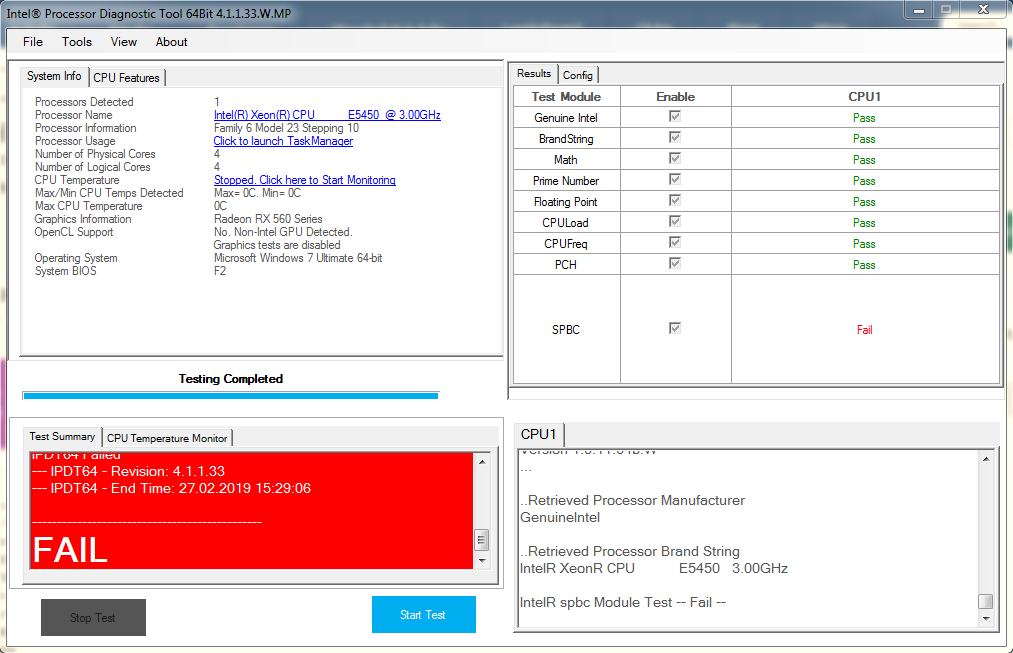Toggle the Genuine Intel test checkbox

point(675,116)
